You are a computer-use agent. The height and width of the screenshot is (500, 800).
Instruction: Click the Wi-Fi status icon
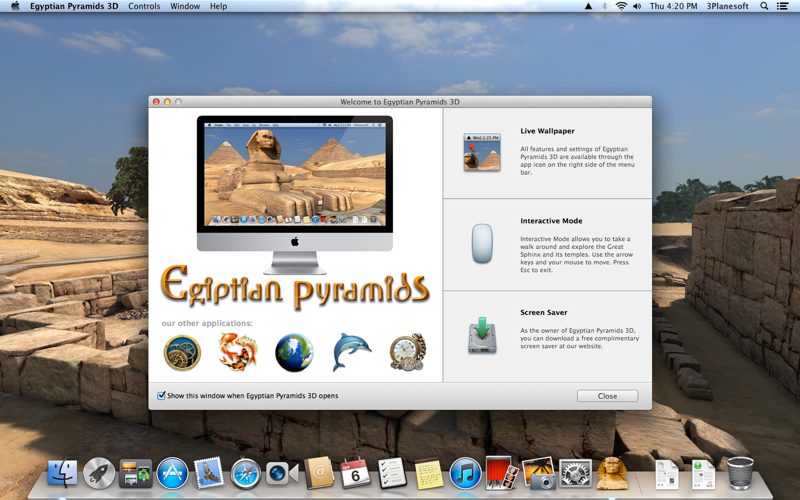[621, 6]
